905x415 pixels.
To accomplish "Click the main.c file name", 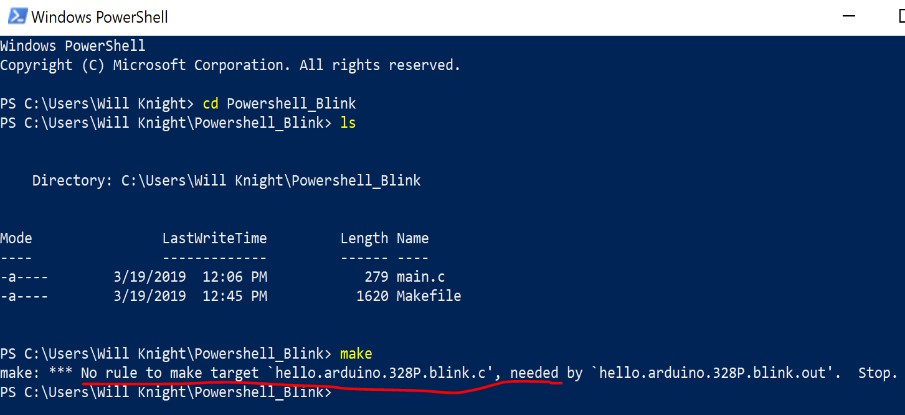I will pyautogui.click(x=420, y=277).
